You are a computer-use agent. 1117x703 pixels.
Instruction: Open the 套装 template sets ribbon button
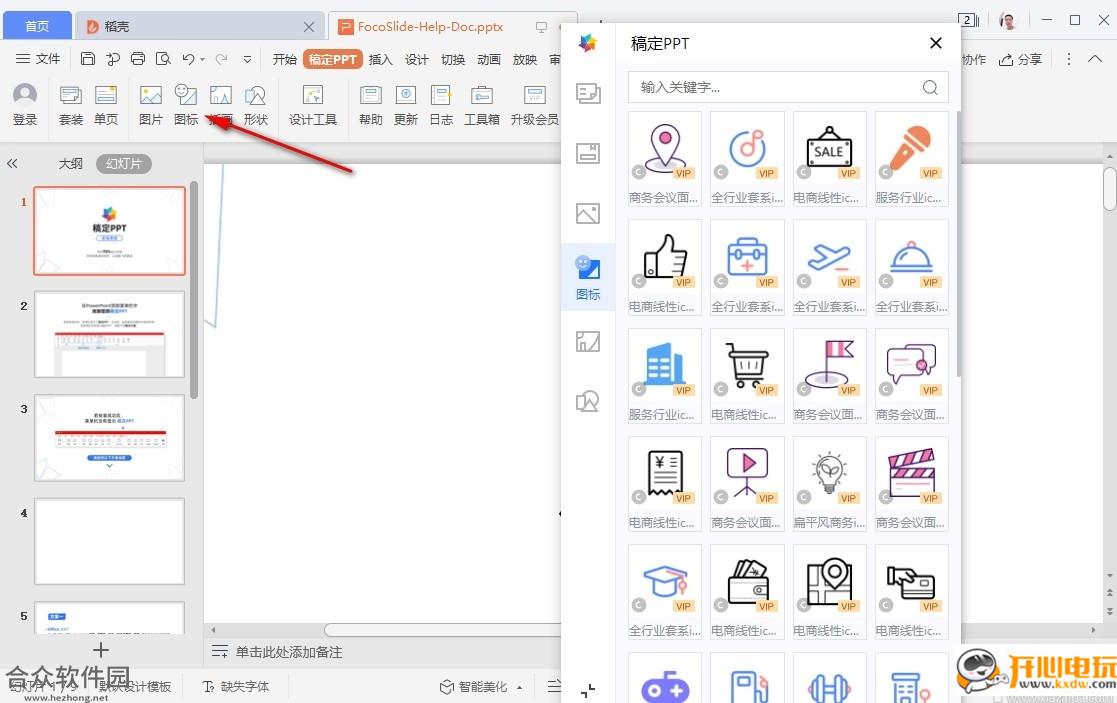click(71, 105)
